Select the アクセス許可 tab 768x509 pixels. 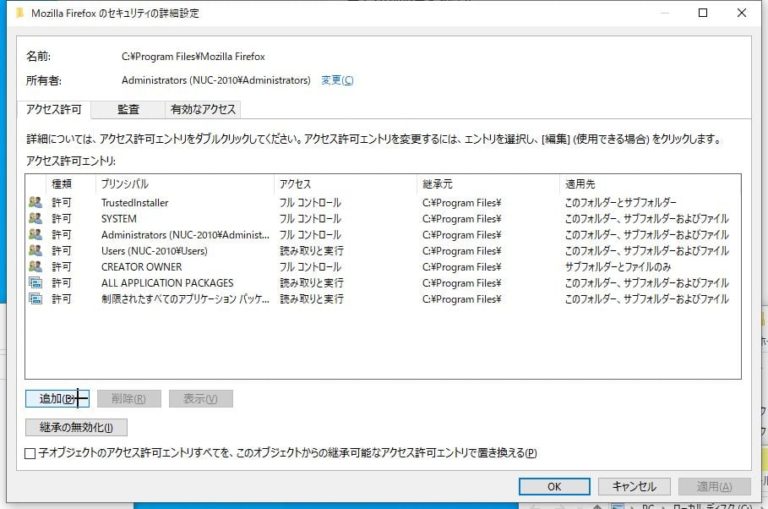[x=54, y=109]
